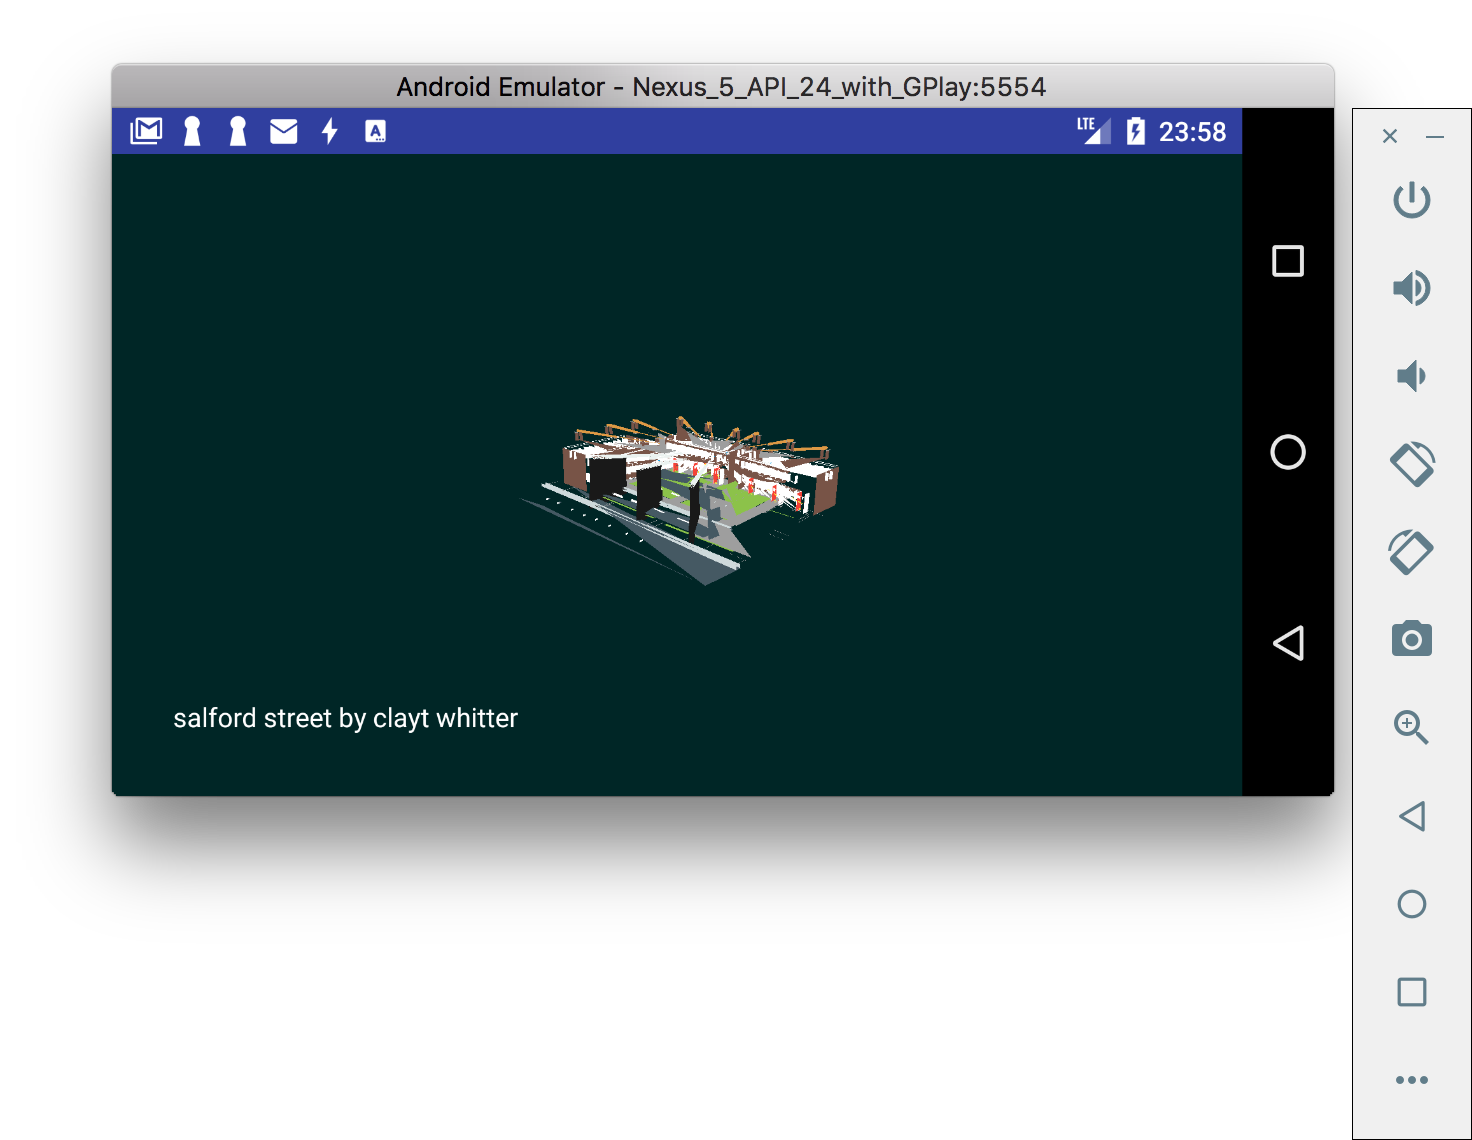The image size is (1472, 1140).
Task: Click the clock showing 23:58
Action: [1194, 130]
